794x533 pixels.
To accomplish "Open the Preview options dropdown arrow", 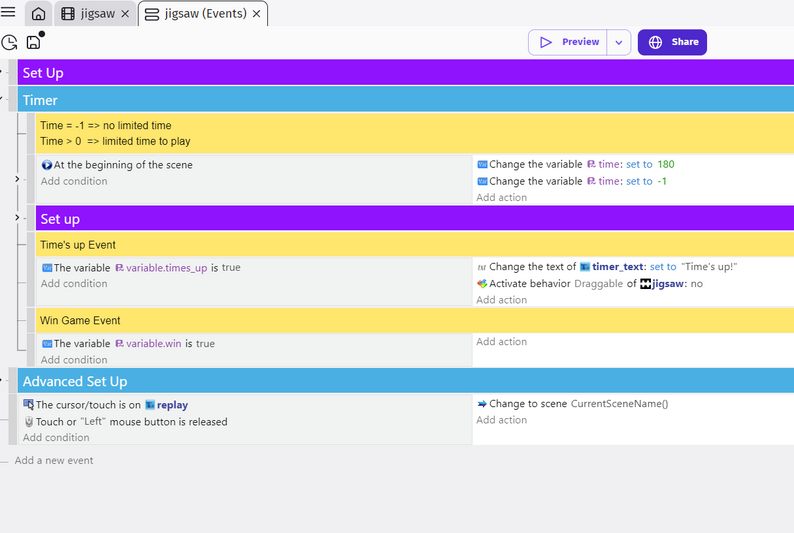I will 619,43.
